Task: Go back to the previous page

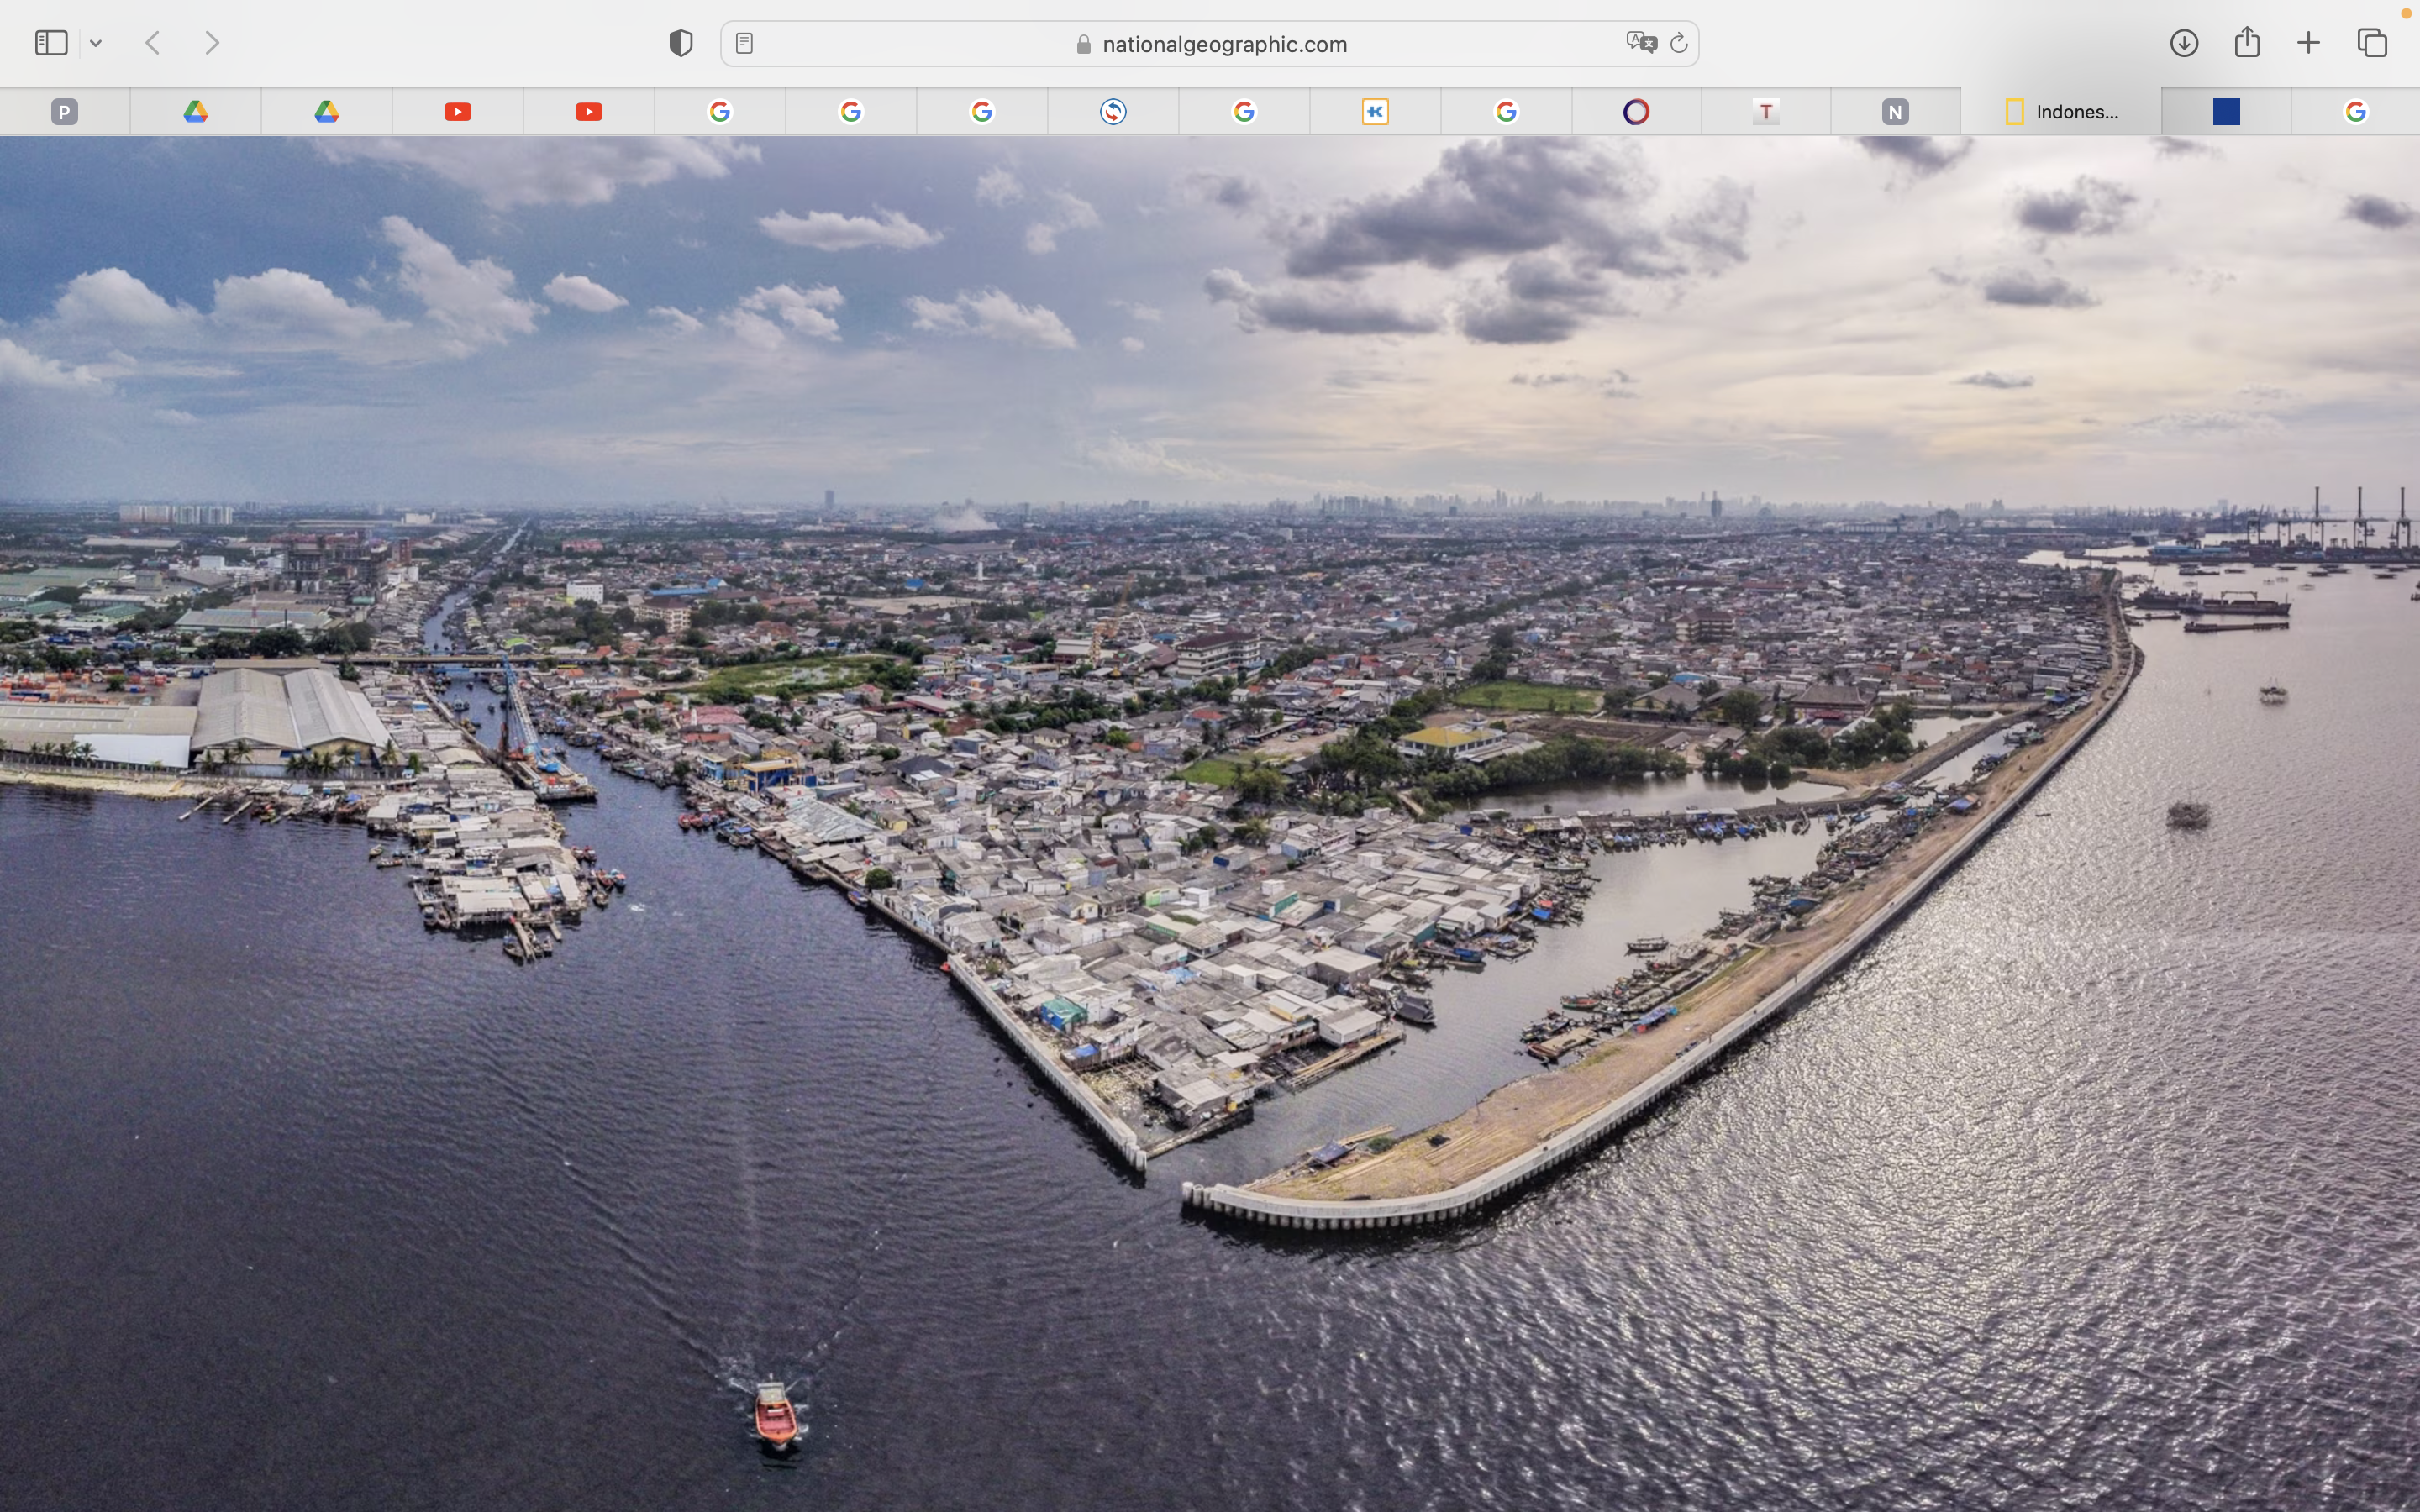Action: (153, 43)
